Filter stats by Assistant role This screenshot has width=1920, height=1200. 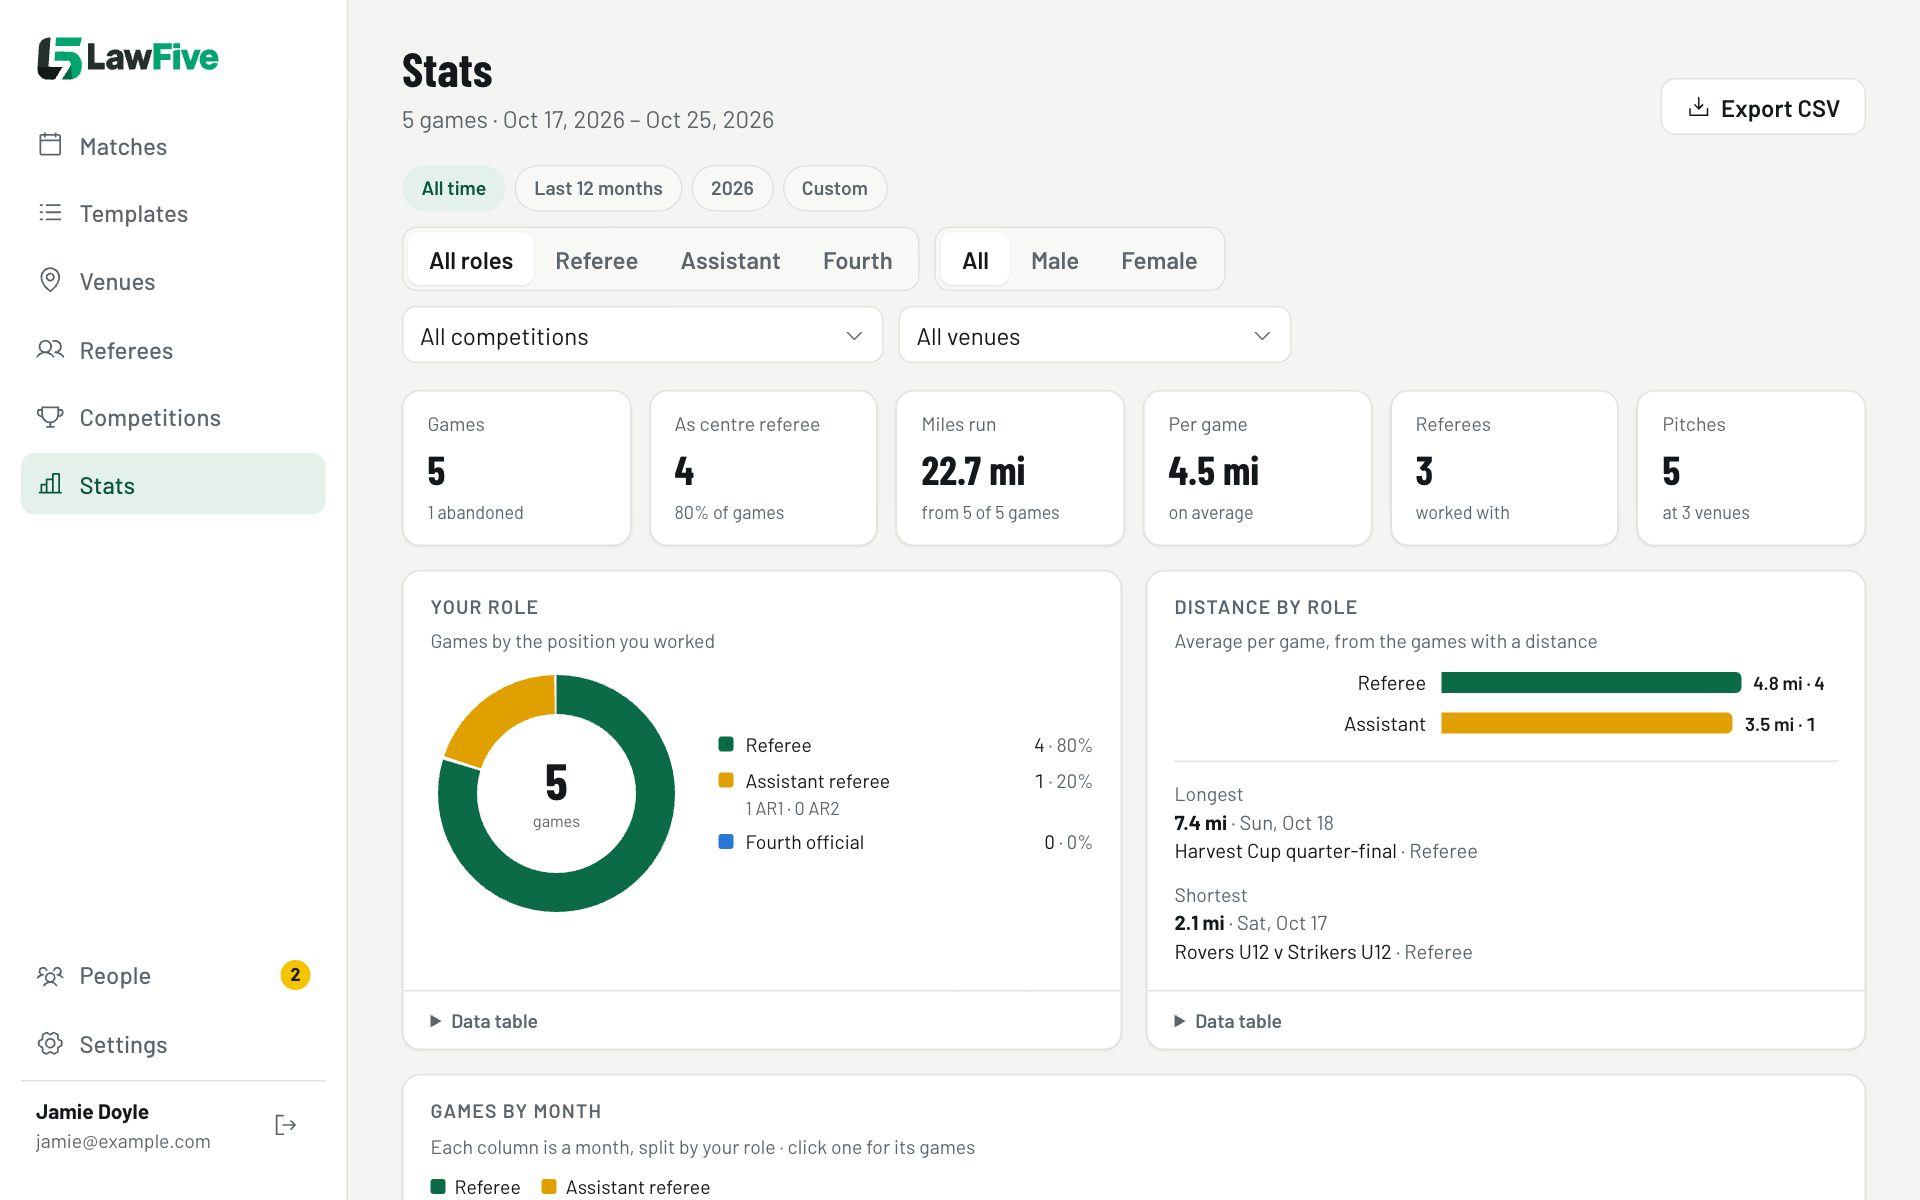click(730, 260)
